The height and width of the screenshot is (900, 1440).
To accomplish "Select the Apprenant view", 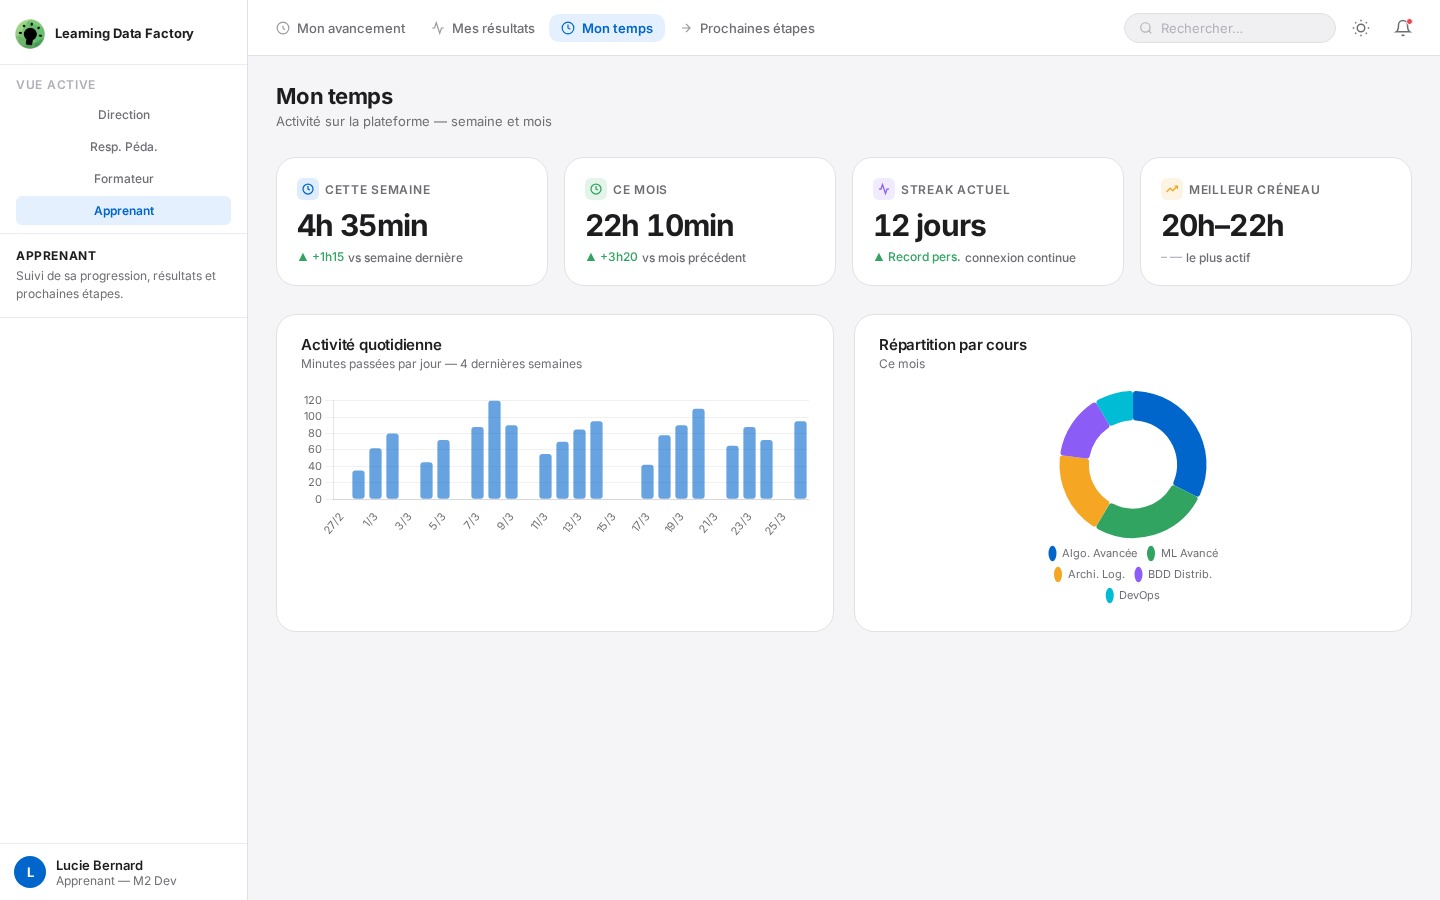I will [124, 211].
